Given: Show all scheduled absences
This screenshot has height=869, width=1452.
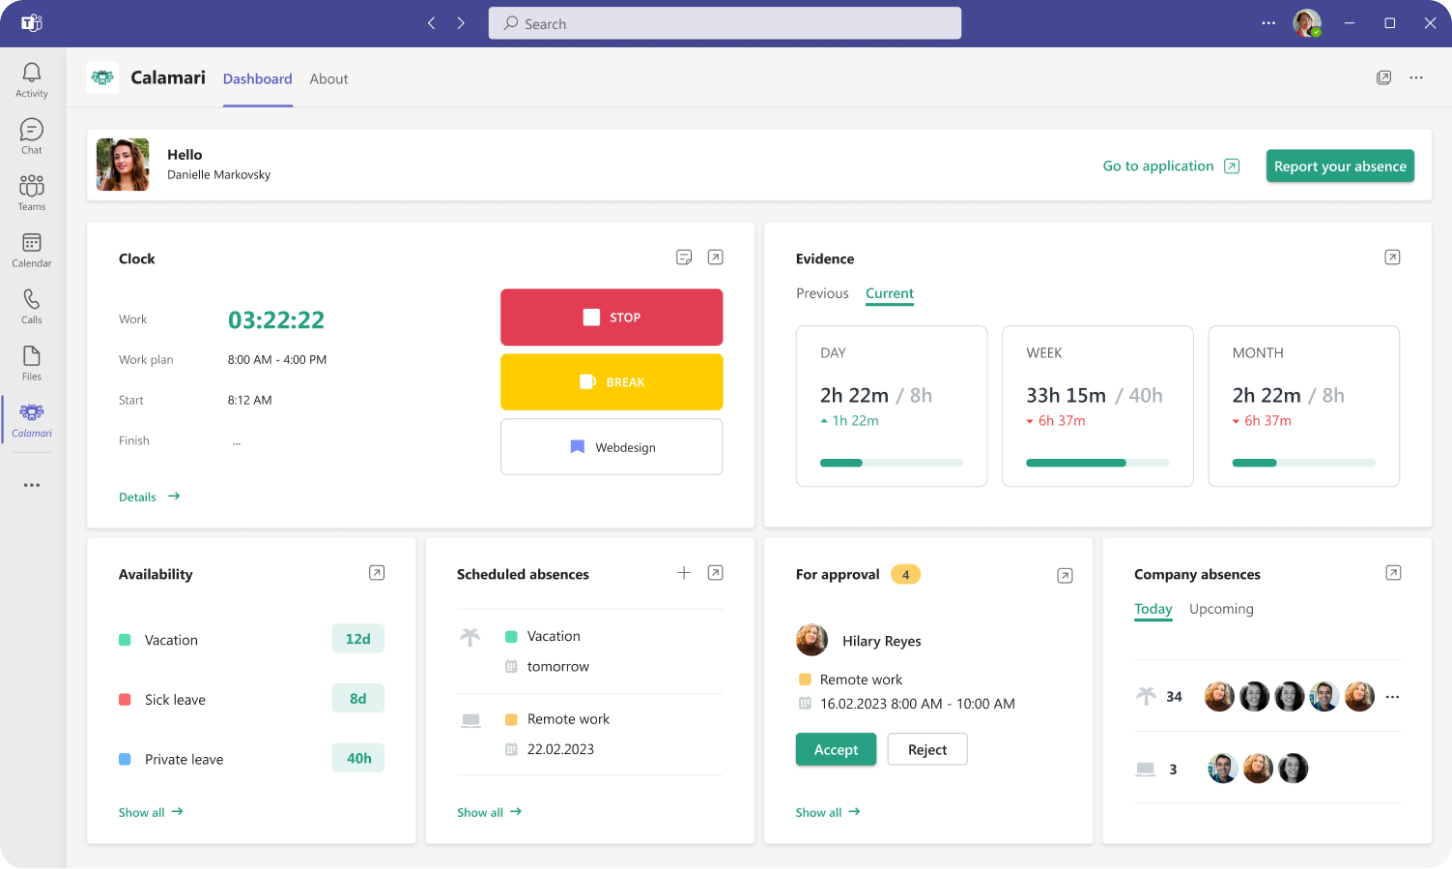Looking at the screenshot, I should click(x=489, y=812).
